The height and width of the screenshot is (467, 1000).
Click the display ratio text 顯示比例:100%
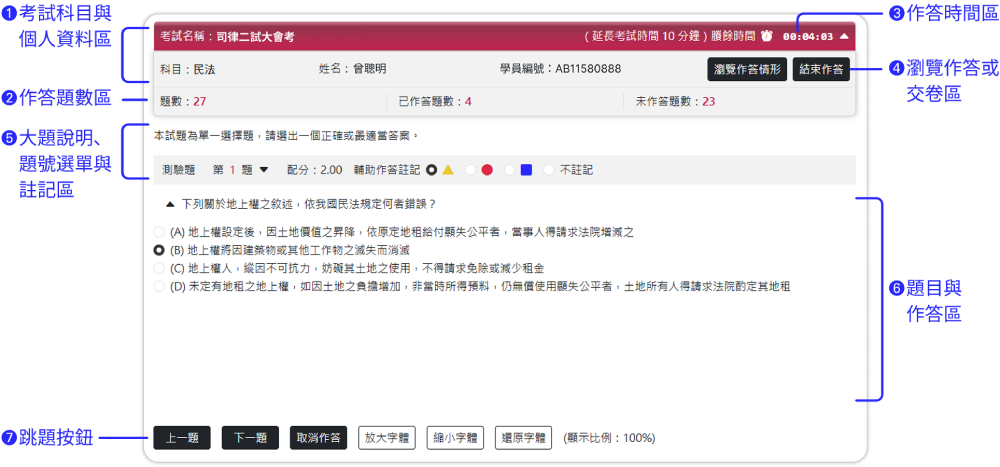(609, 438)
